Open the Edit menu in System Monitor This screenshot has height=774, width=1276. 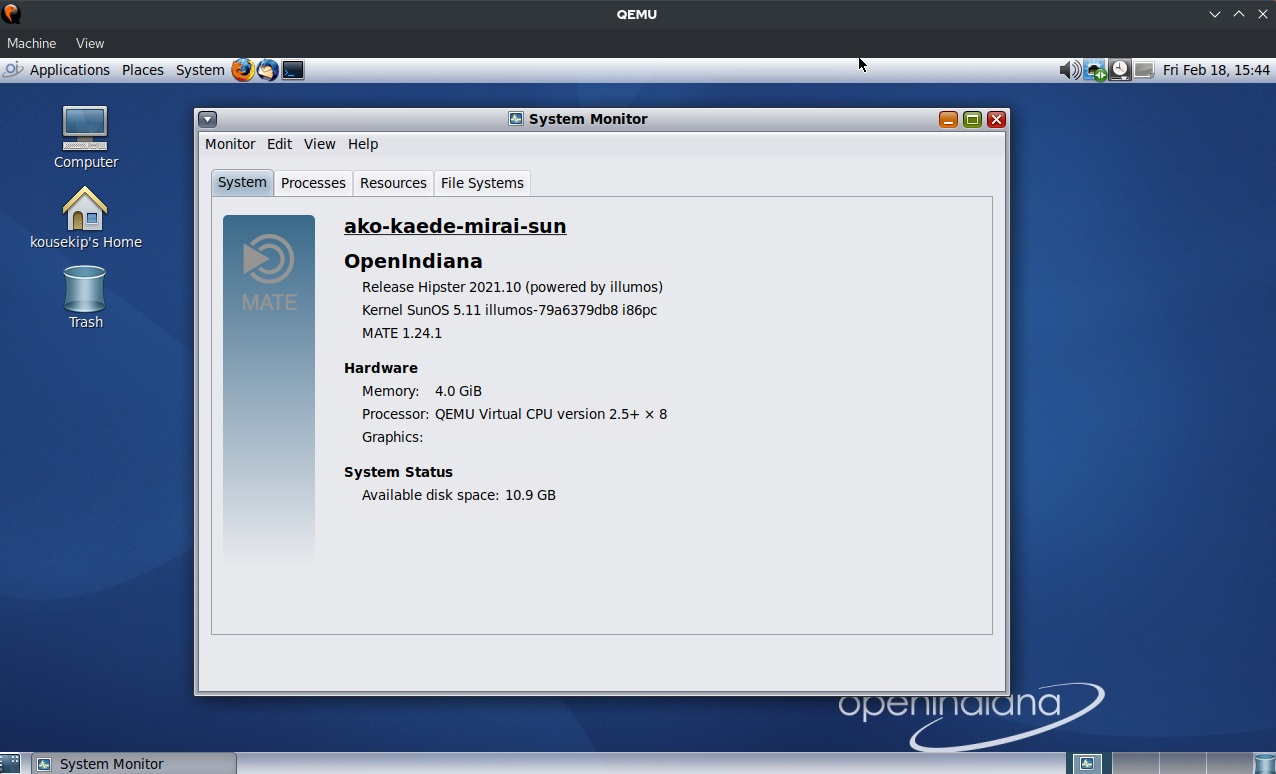[279, 144]
